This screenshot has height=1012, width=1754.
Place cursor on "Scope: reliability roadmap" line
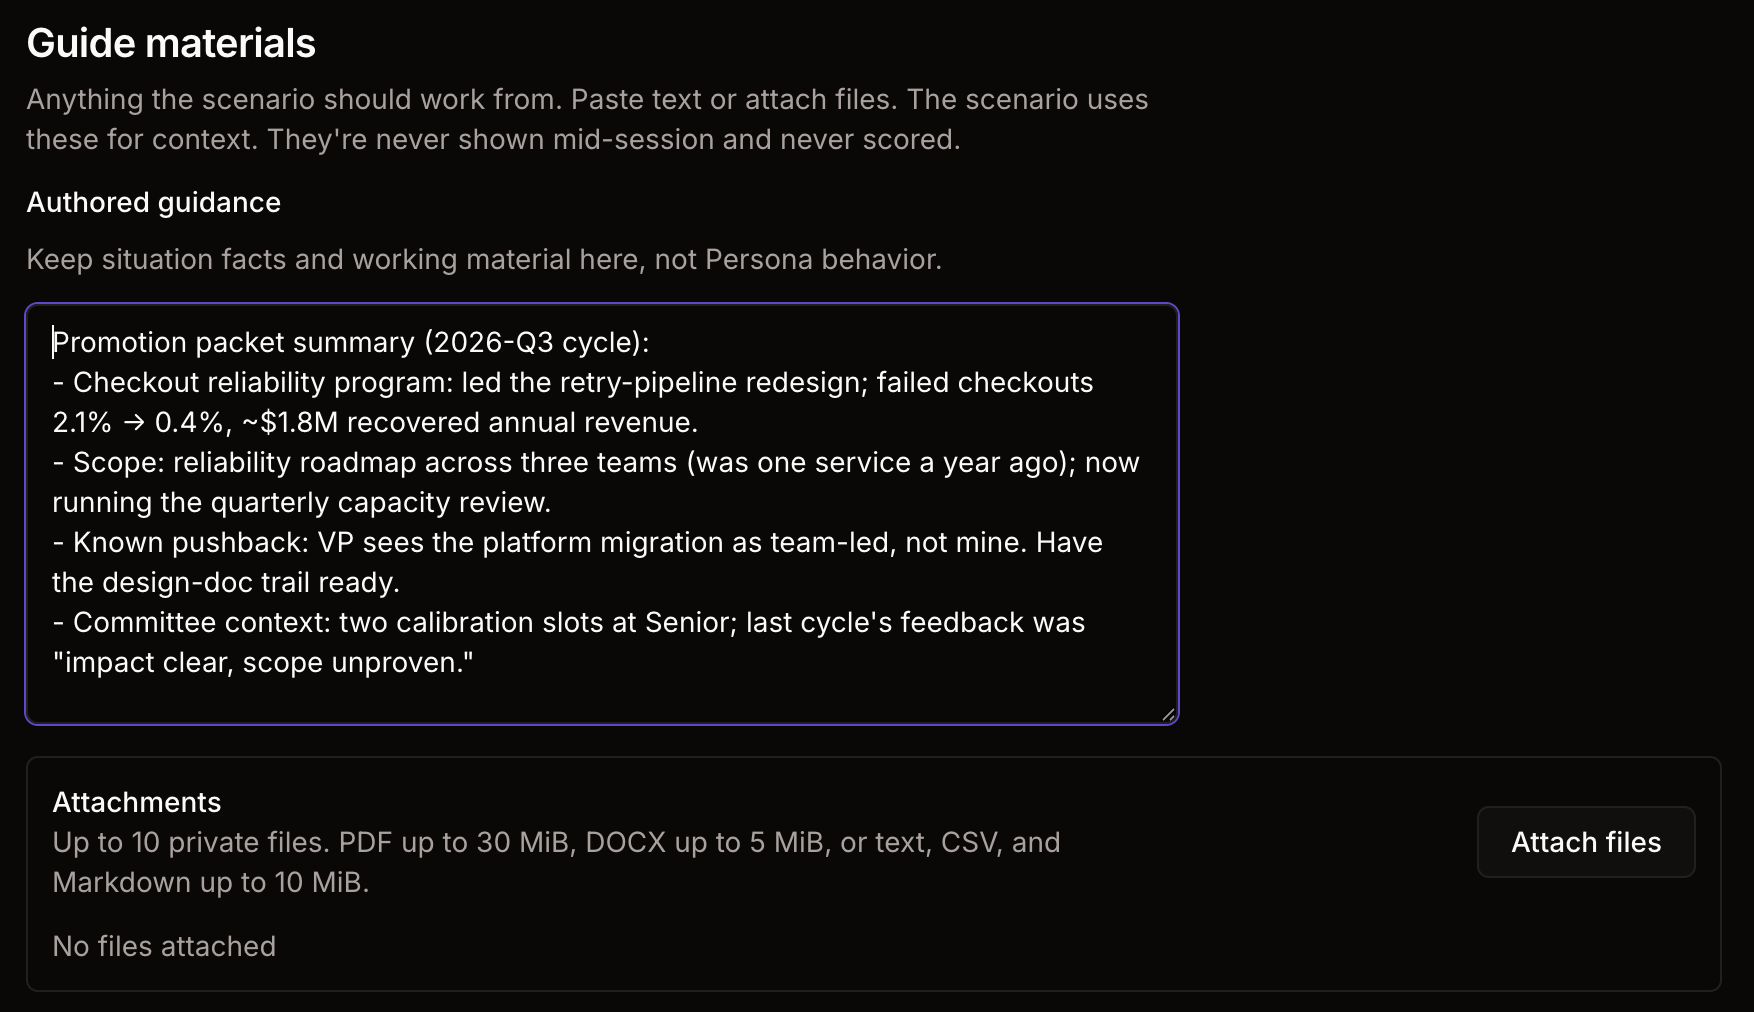tap(596, 462)
